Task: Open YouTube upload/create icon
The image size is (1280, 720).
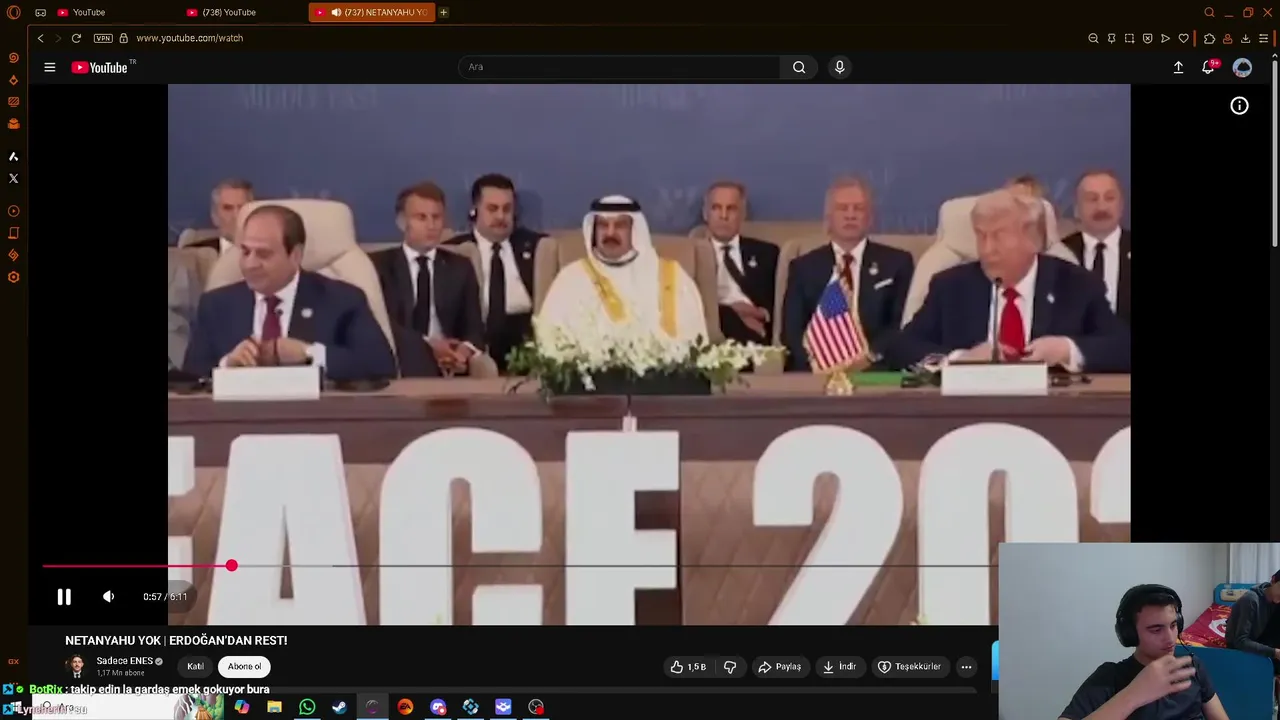Action: [1178, 67]
